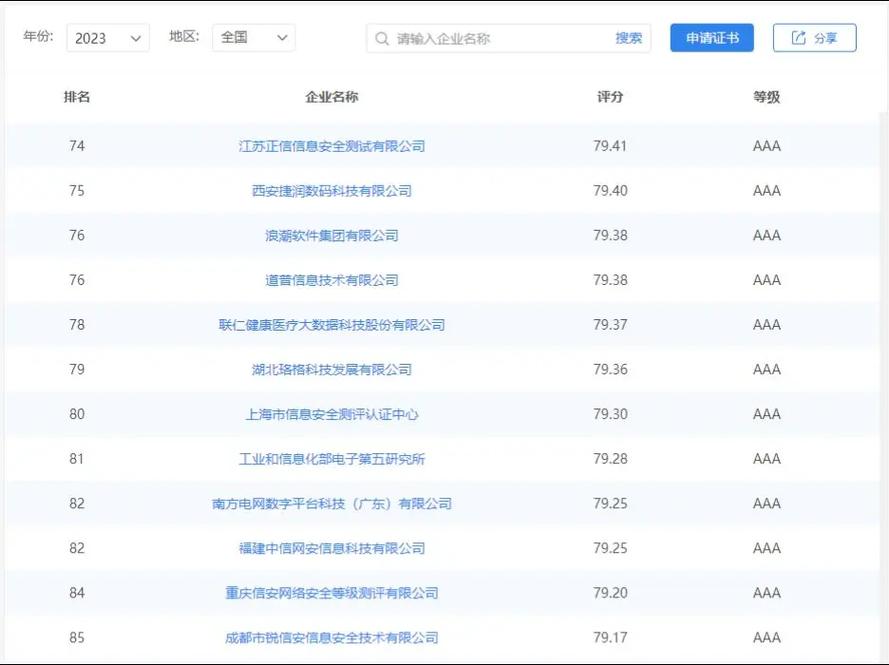
Task: Click the vertical scrollbar on right edge
Action: tap(883, 386)
